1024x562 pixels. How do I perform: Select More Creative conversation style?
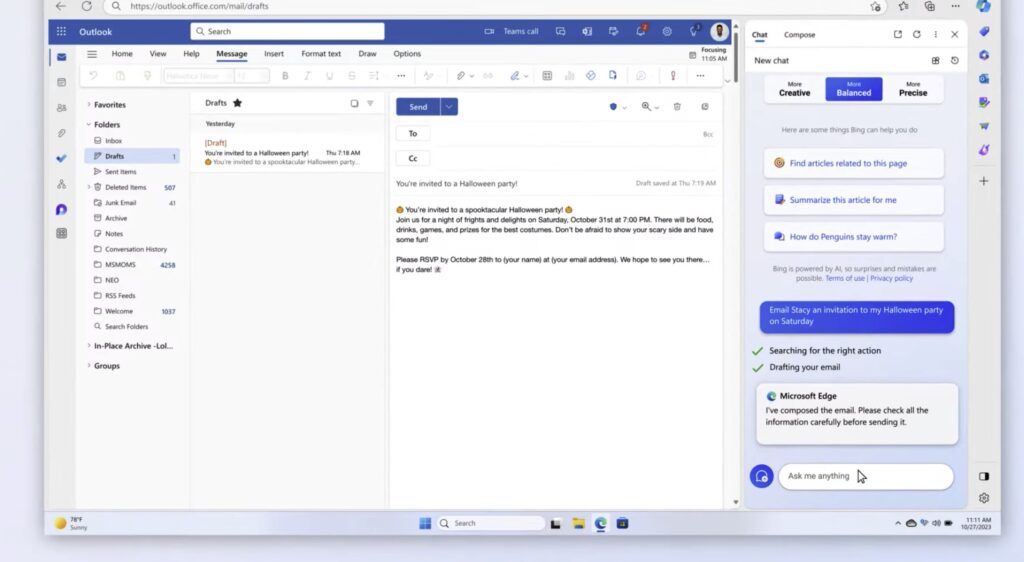[x=794, y=89]
